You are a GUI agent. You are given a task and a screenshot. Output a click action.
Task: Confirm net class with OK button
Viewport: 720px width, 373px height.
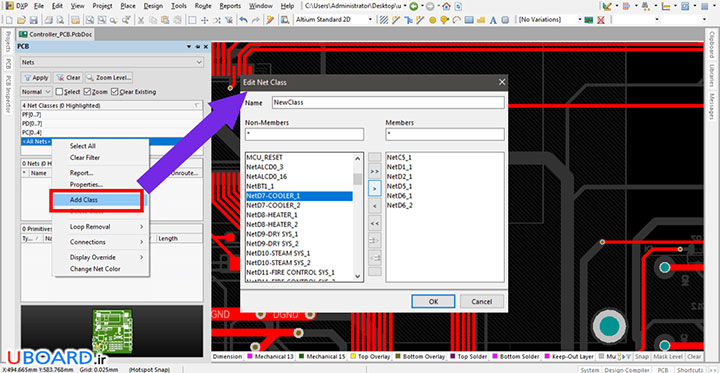point(433,302)
